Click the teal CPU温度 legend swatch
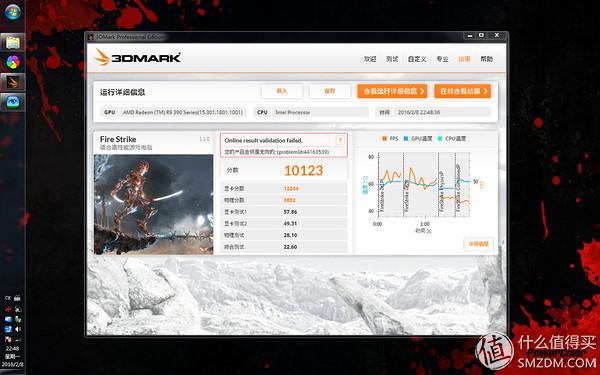 [440, 139]
